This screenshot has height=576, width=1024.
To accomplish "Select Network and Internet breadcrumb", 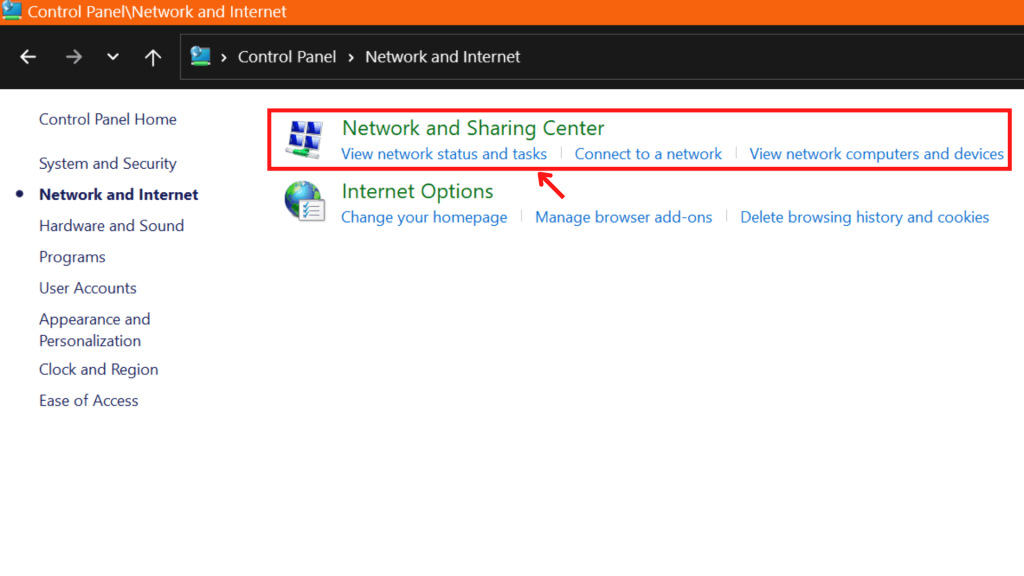I will tap(443, 57).
